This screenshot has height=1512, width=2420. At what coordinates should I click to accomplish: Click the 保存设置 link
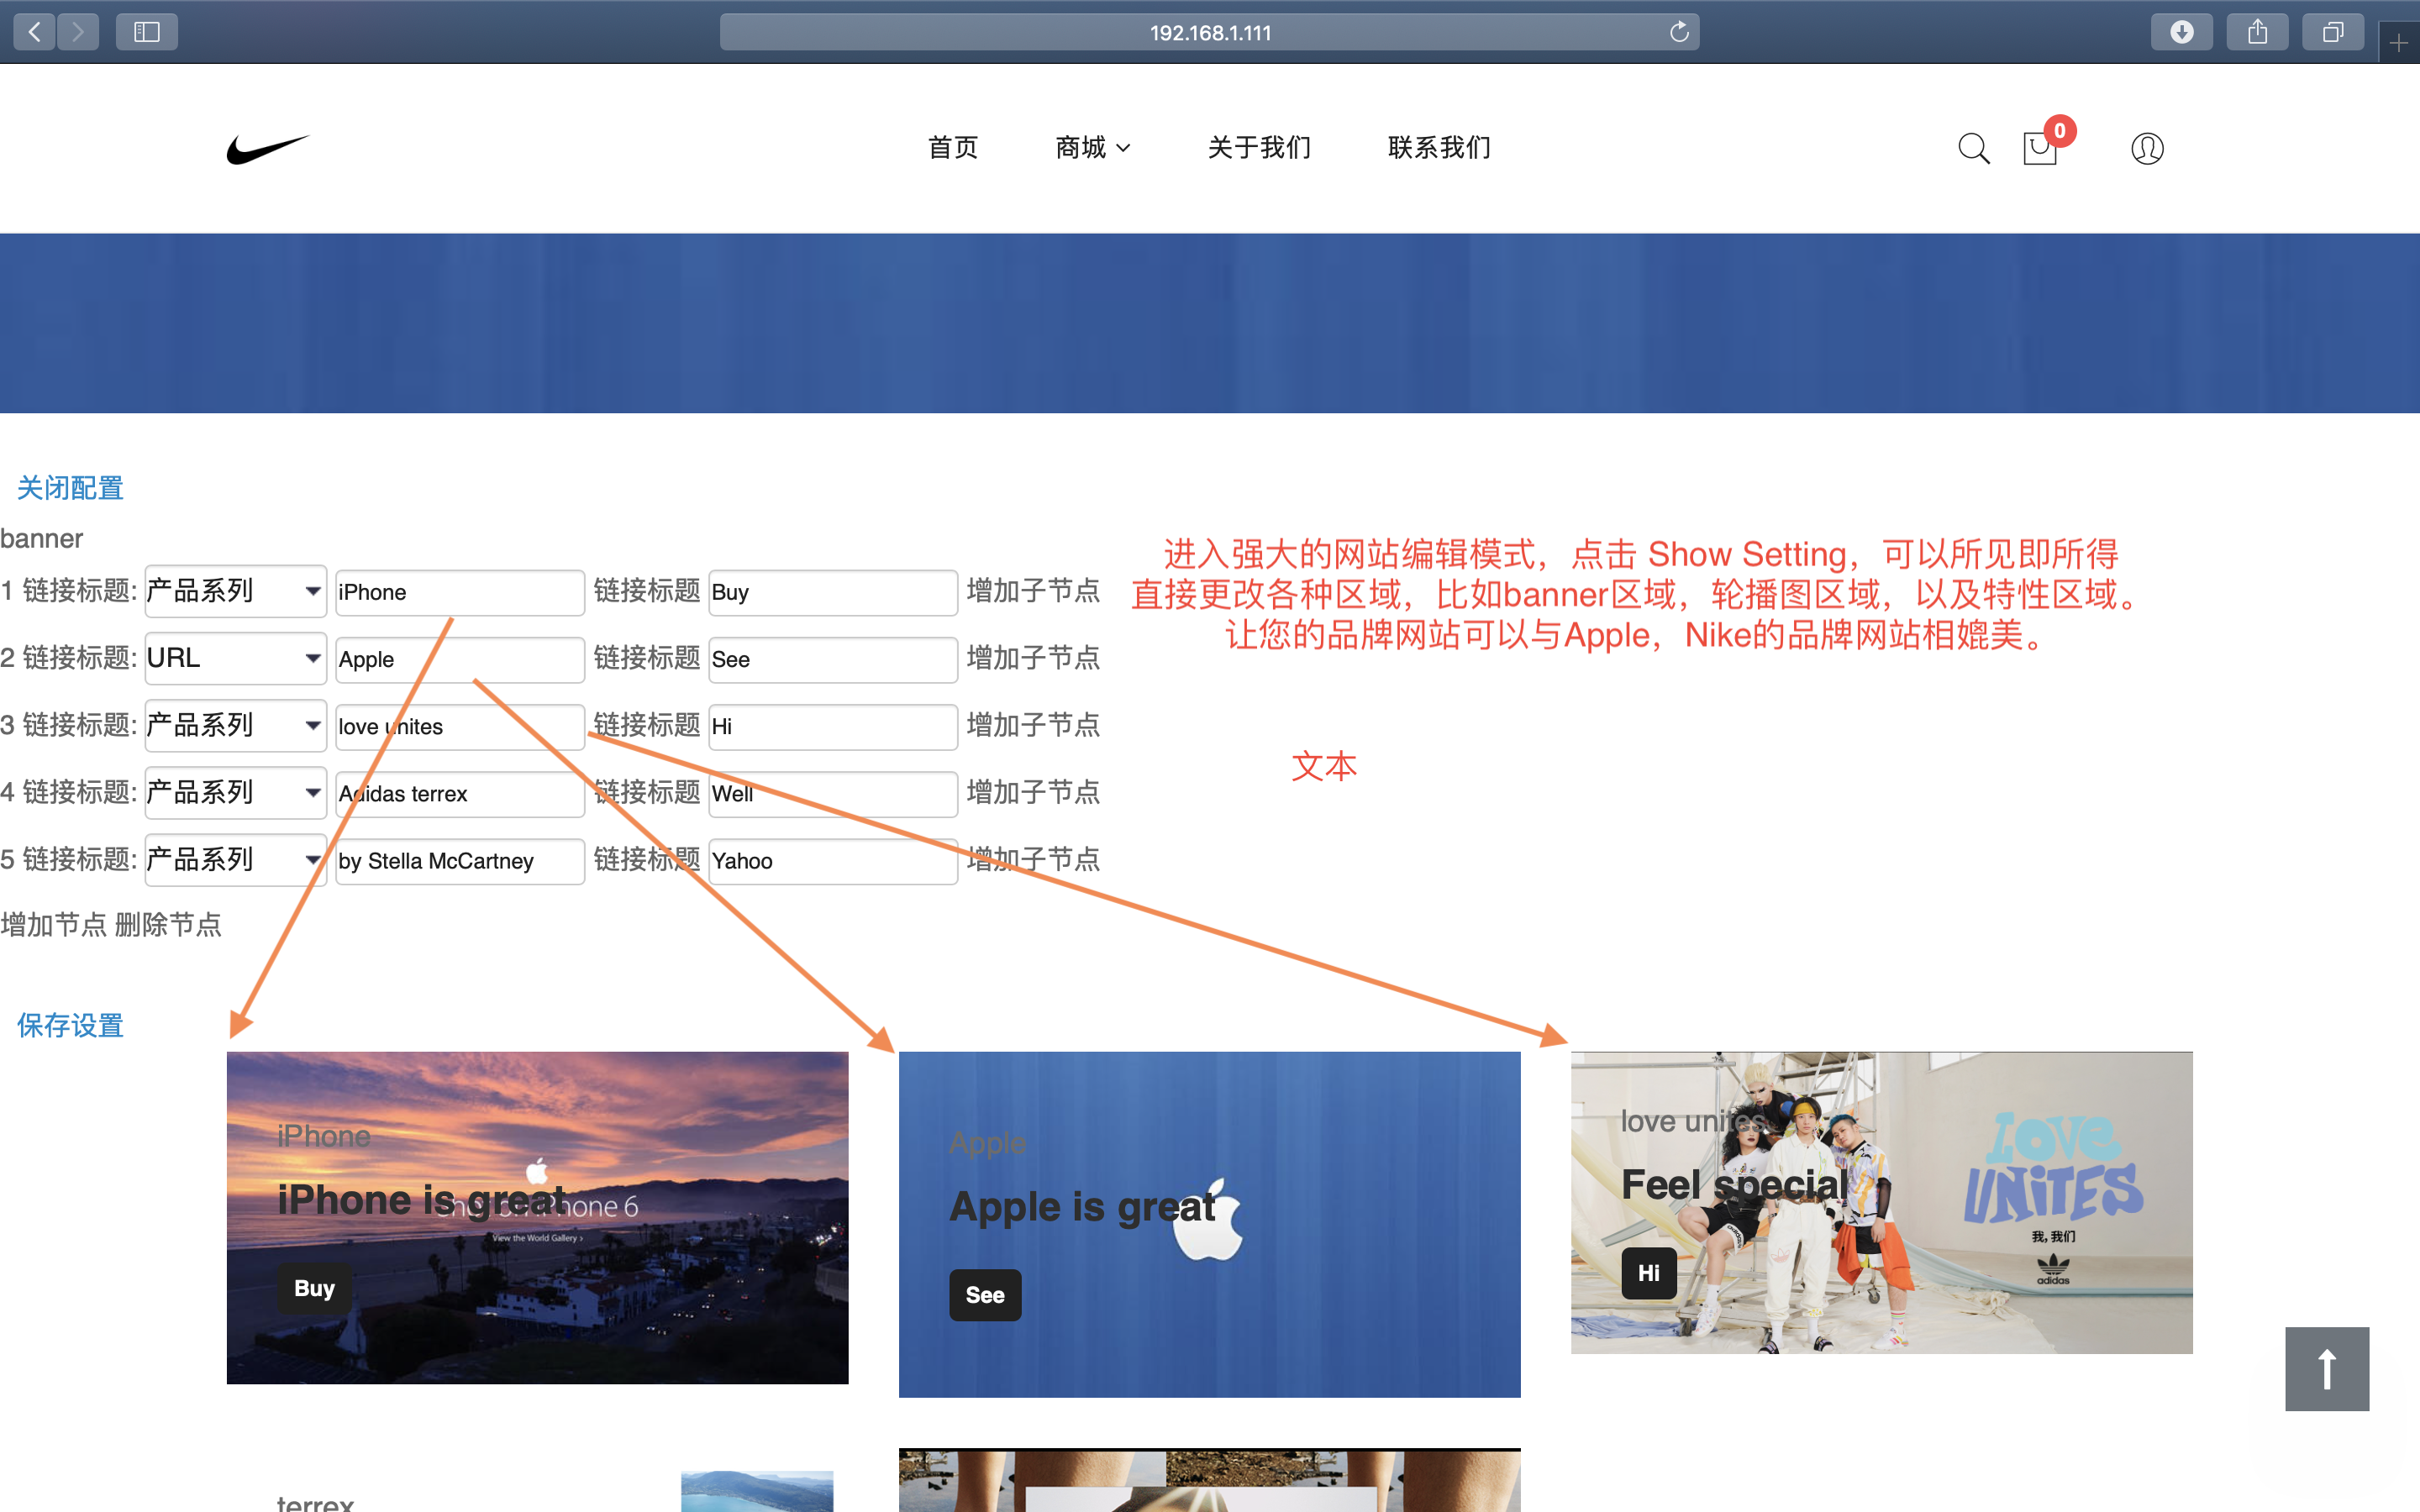pyautogui.click(x=70, y=1025)
